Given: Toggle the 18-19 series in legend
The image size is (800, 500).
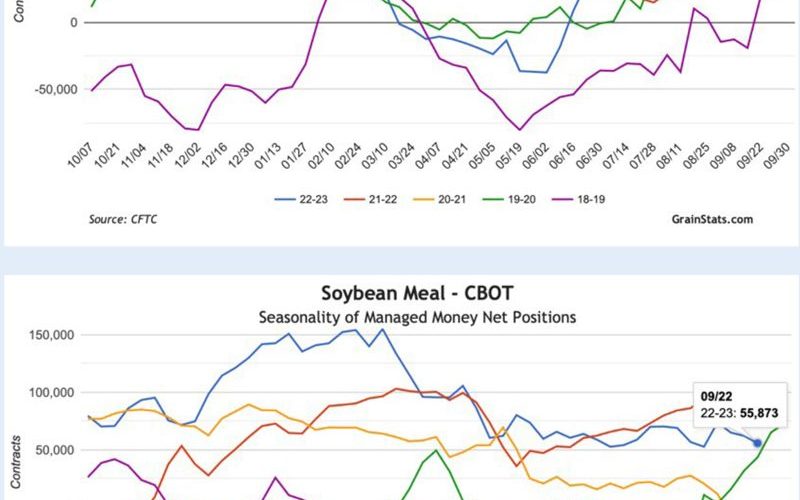Looking at the screenshot, I should click(x=579, y=199).
